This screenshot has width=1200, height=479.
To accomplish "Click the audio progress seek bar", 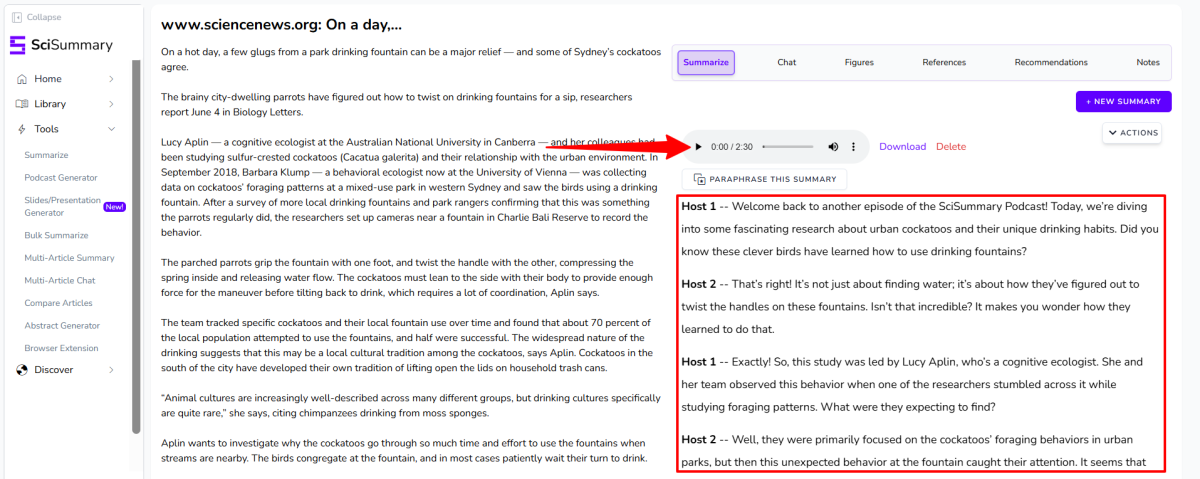I will 788,147.
